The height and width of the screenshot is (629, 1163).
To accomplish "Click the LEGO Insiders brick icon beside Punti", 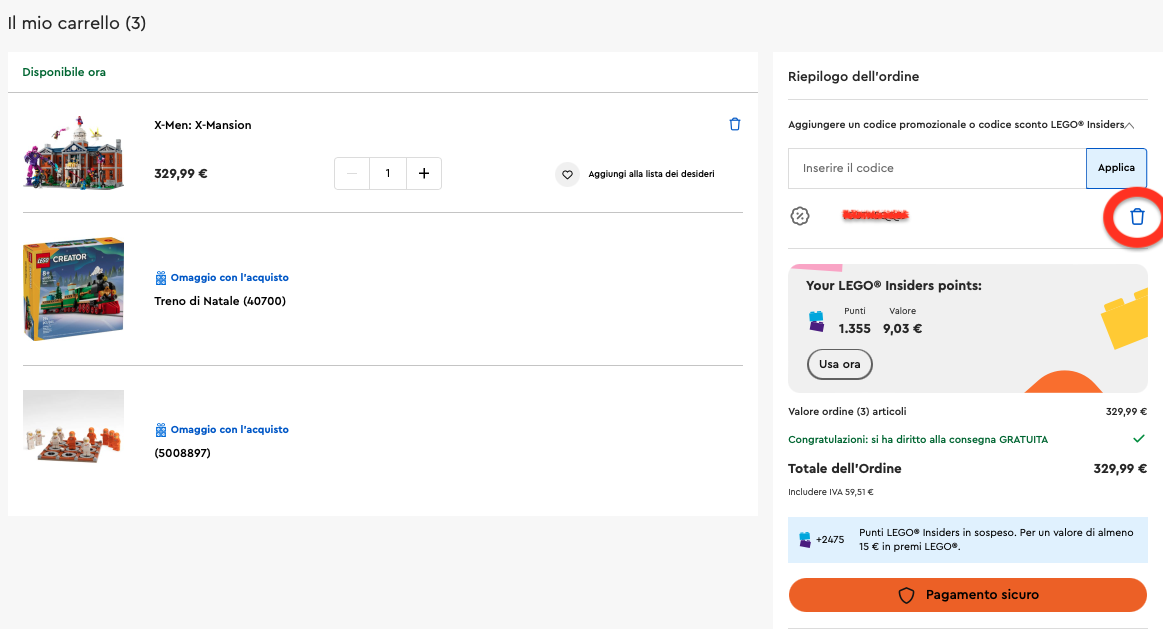I will (817, 321).
